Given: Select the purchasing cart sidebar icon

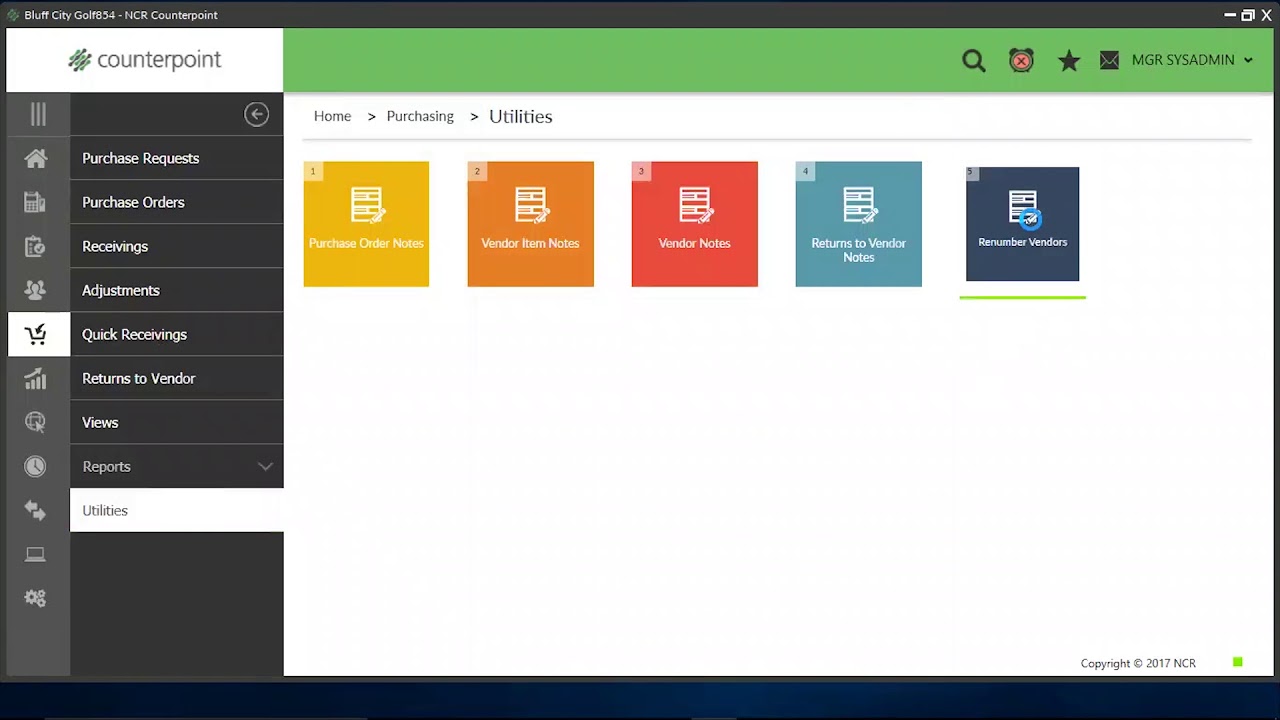Looking at the screenshot, I should point(36,334).
